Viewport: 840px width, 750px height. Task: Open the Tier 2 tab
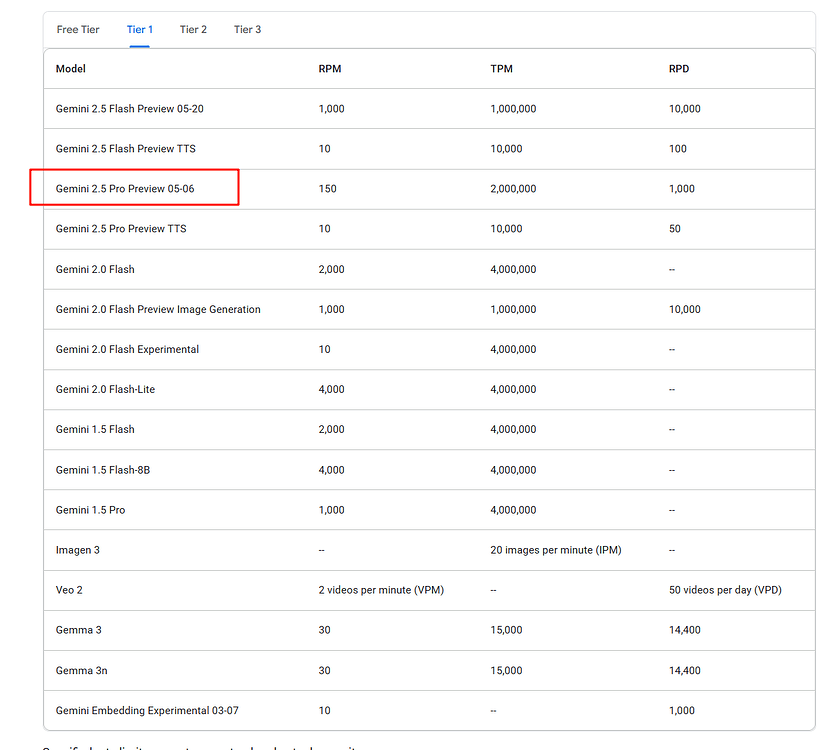point(193,29)
